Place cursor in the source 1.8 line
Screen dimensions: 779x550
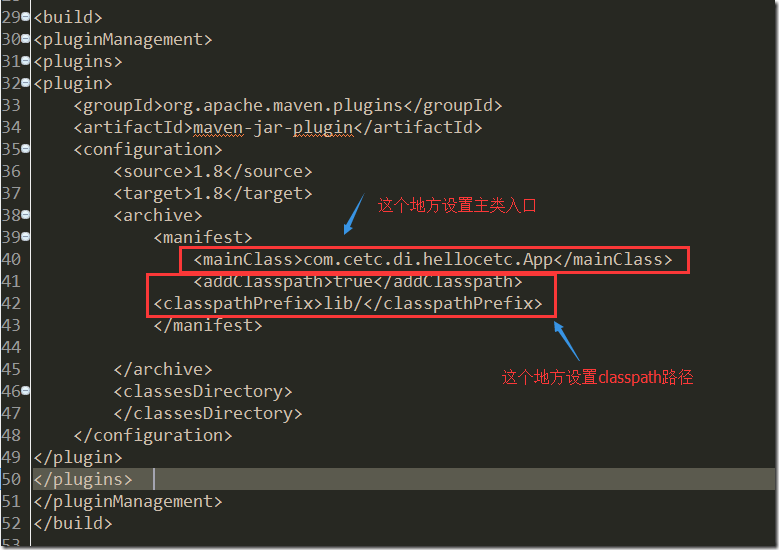(212, 171)
